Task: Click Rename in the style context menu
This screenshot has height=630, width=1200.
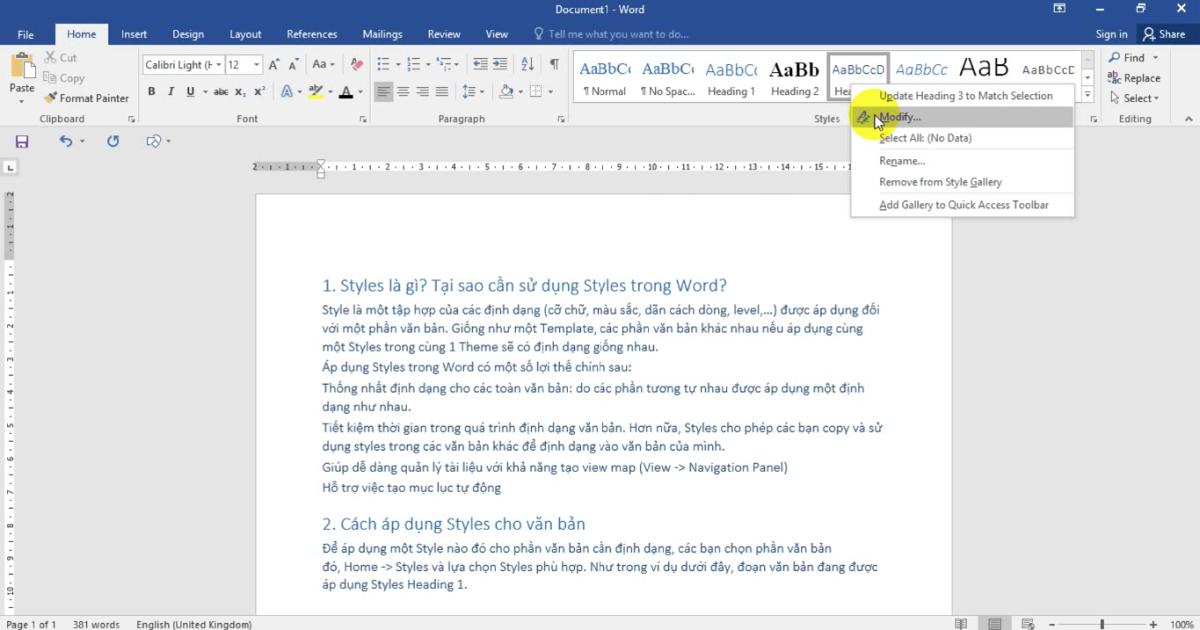Action: coord(903,160)
